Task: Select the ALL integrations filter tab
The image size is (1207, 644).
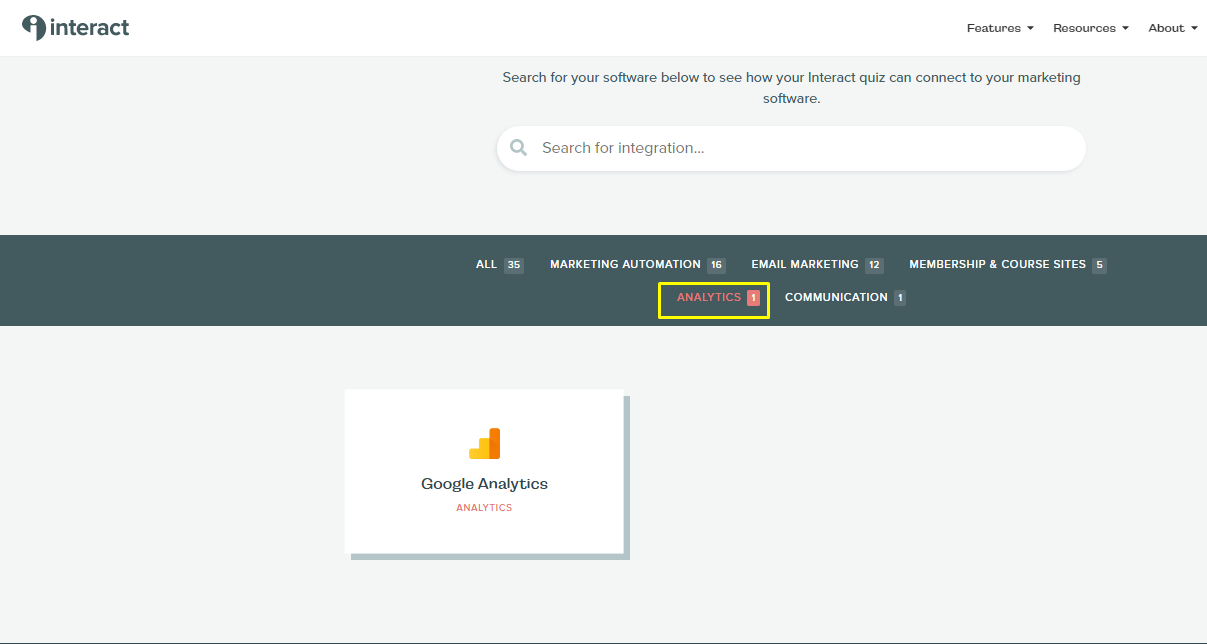Action: pyautogui.click(x=486, y=264)
